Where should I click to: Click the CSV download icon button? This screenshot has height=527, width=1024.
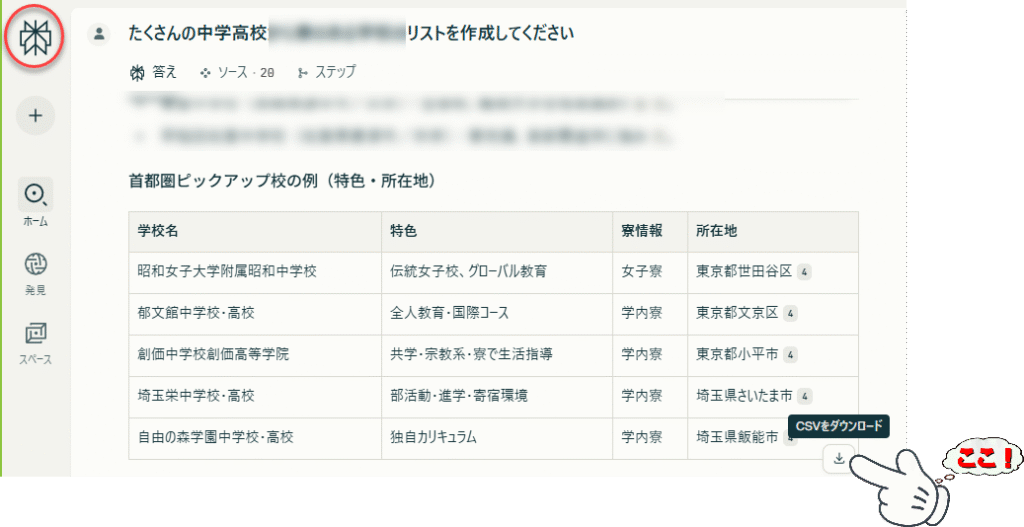[839, 458]
